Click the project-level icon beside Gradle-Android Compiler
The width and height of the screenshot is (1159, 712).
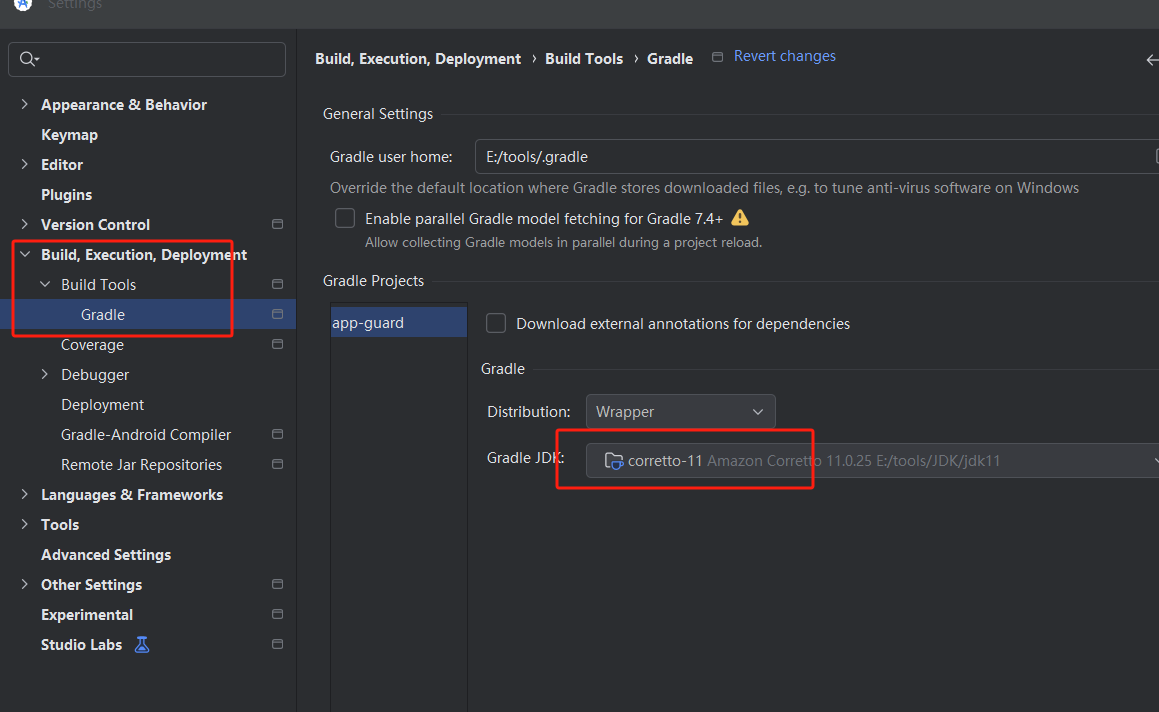click(x=277, y=434)
